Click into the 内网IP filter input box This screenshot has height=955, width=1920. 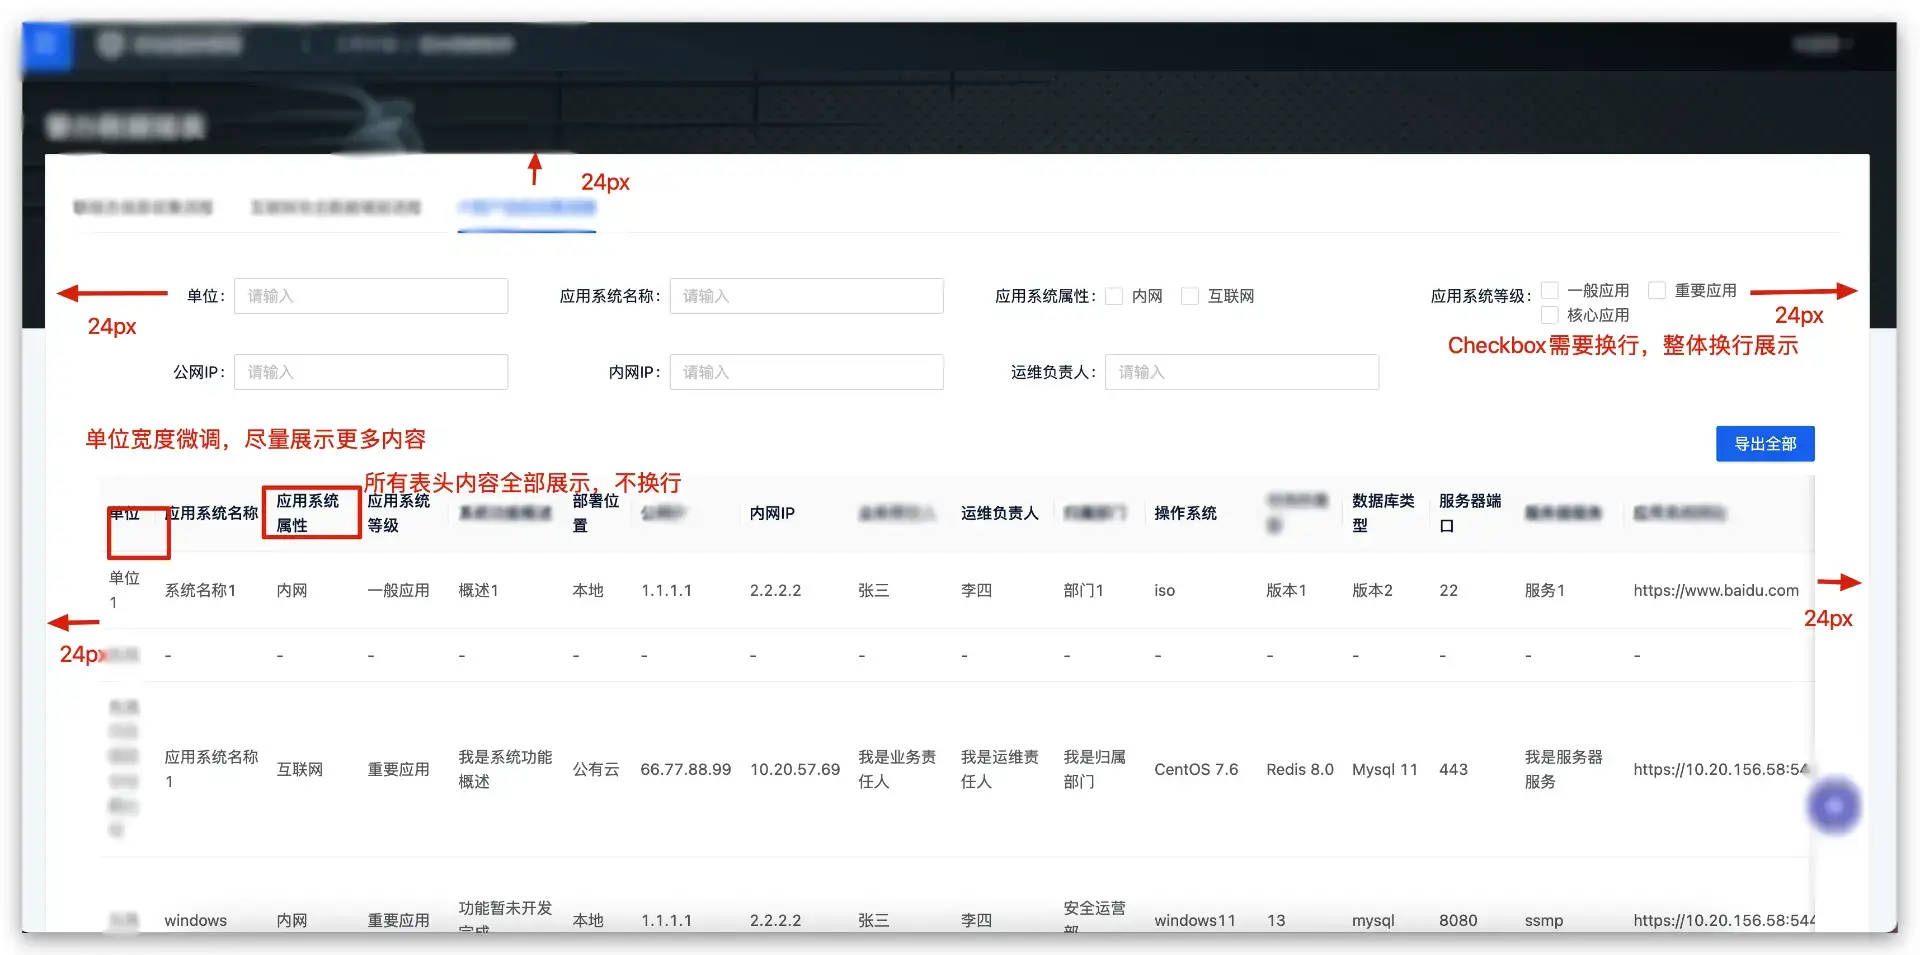[x=806, y=372]
